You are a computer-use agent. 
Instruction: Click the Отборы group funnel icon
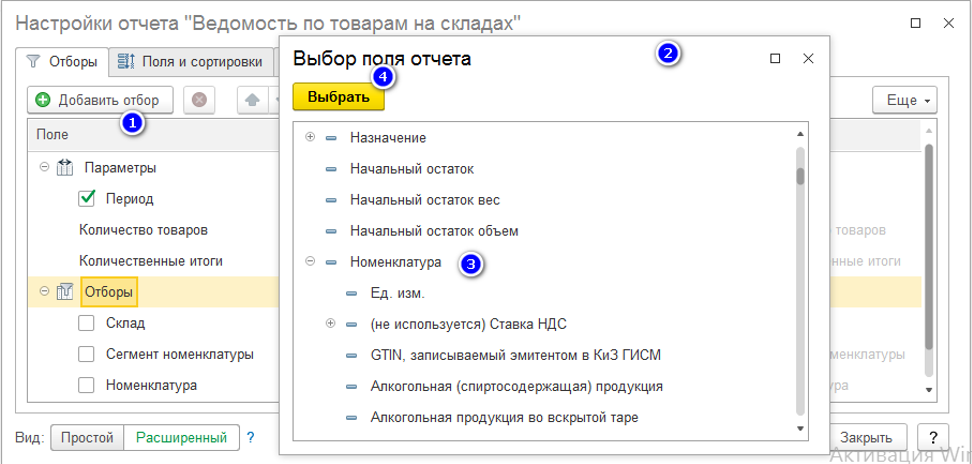point(64,292)
